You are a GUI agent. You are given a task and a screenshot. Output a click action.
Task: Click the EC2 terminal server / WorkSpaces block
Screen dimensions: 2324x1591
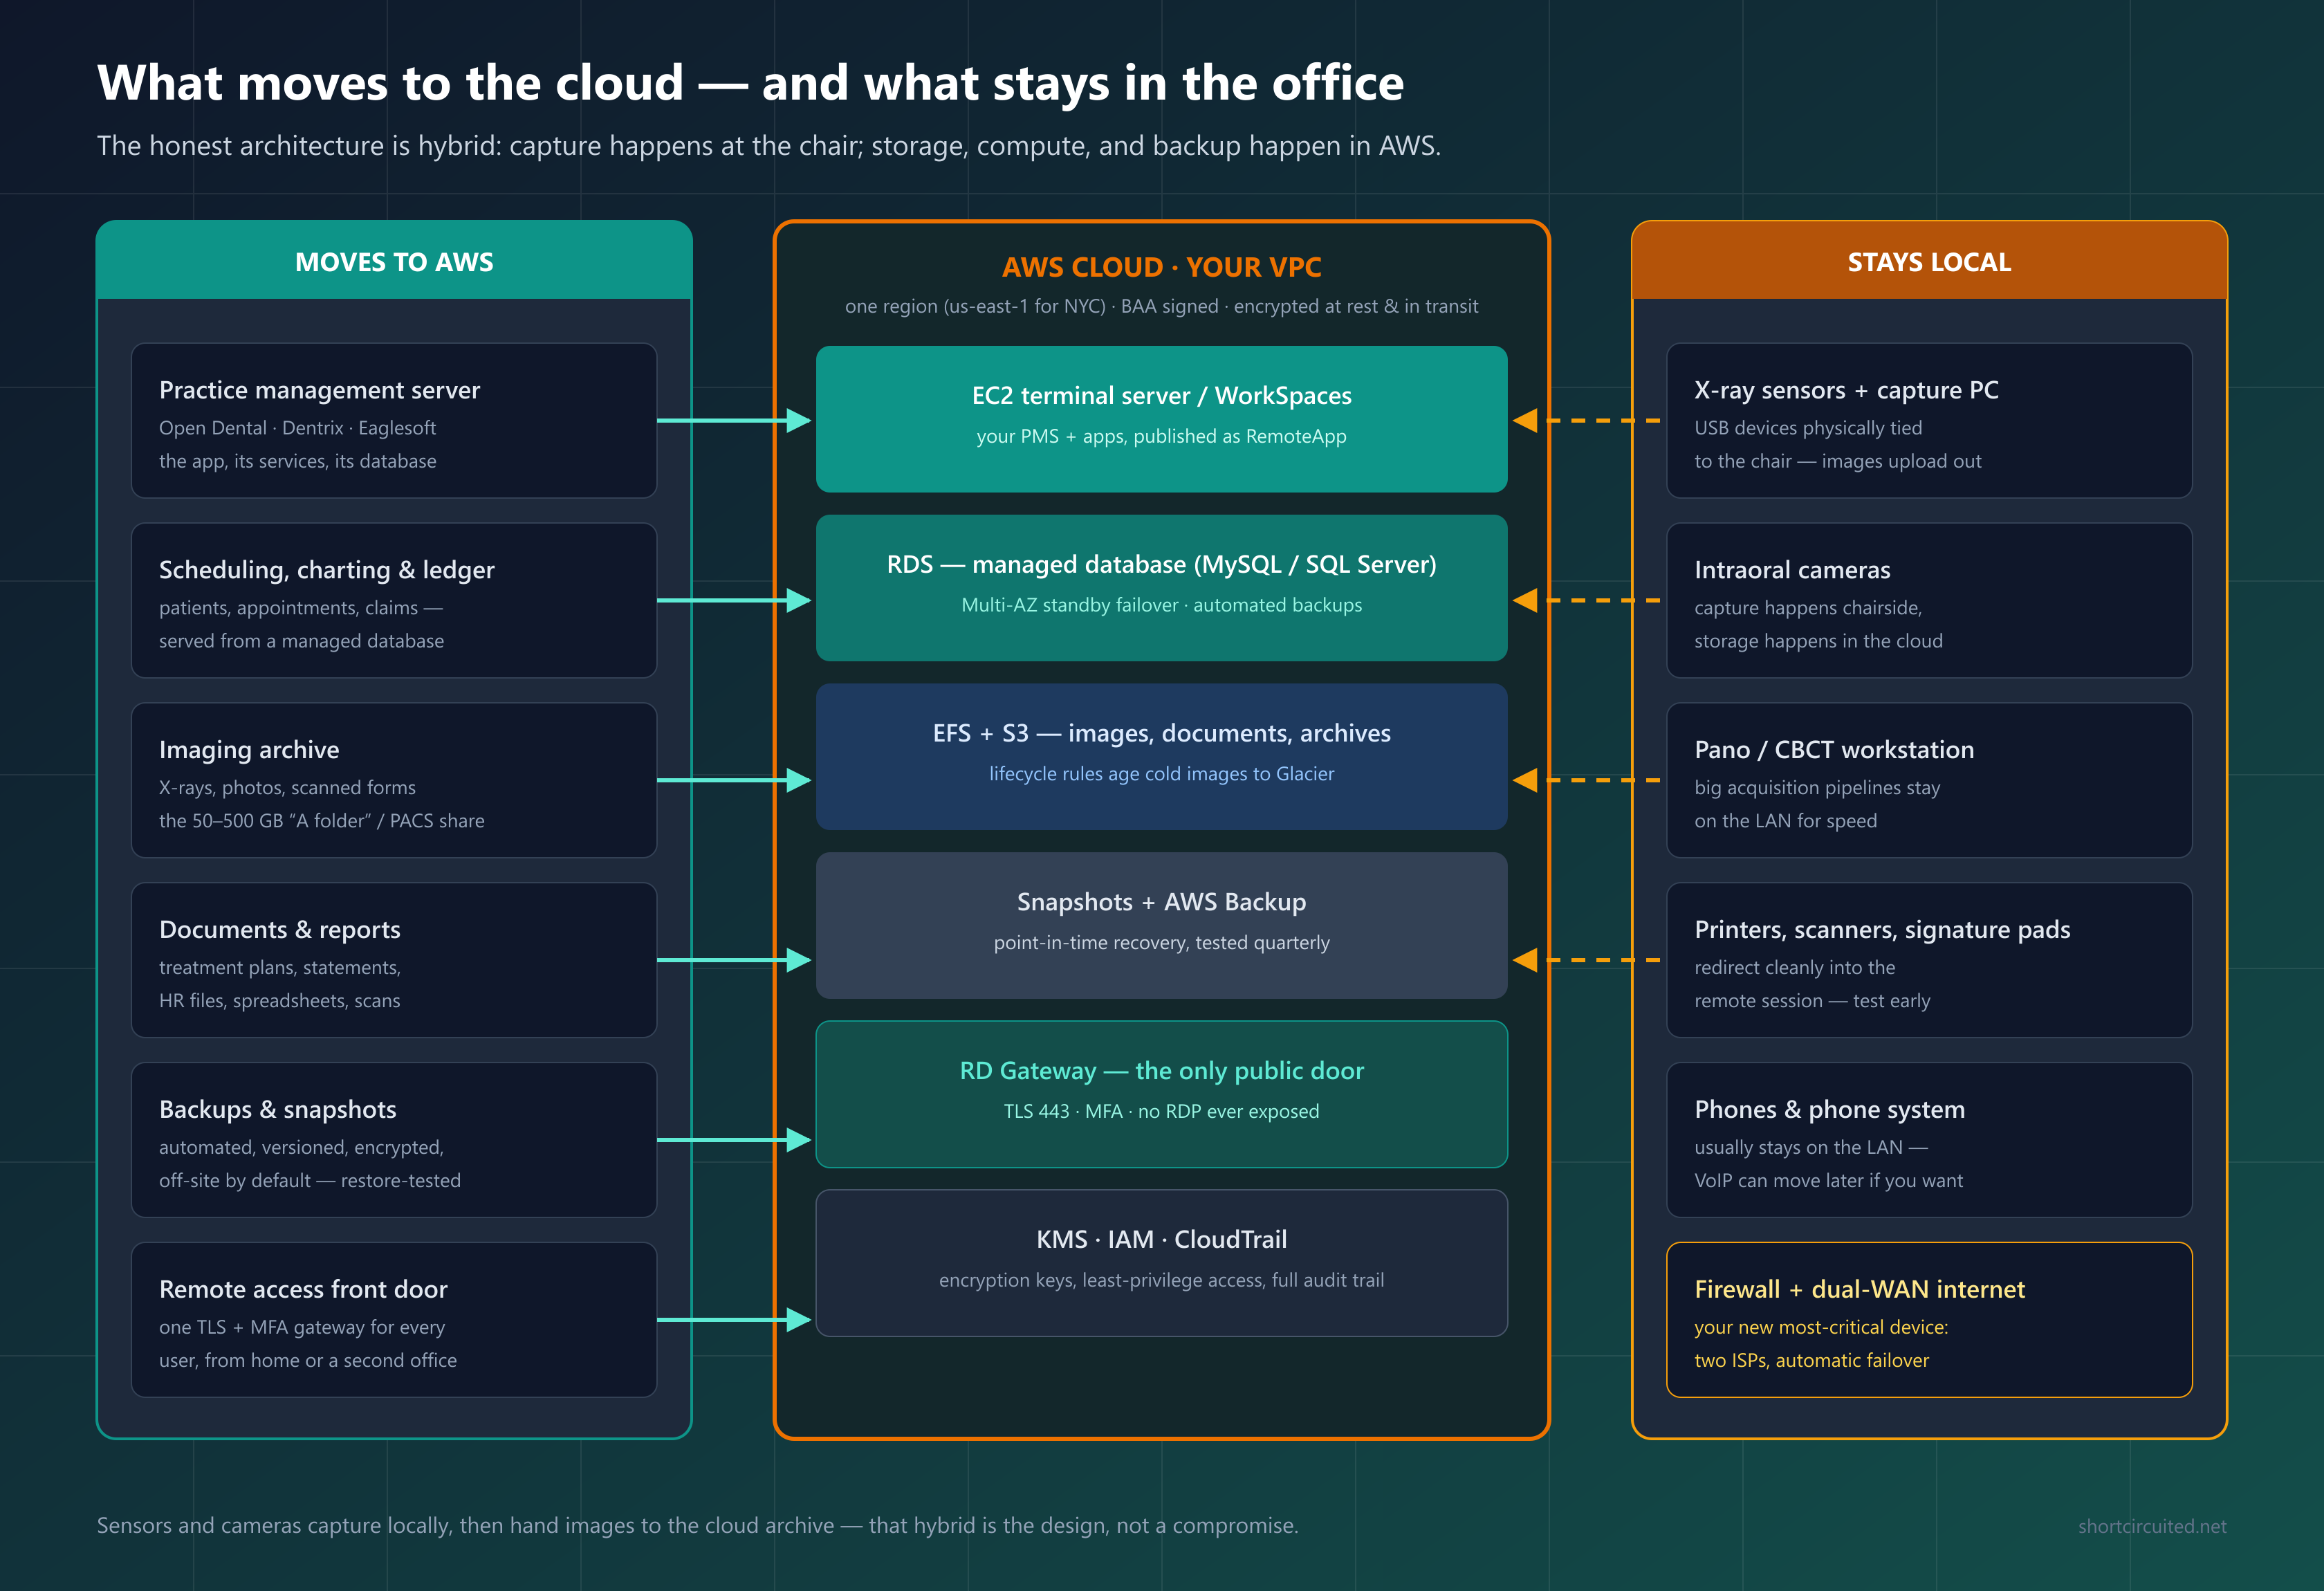1161,419
